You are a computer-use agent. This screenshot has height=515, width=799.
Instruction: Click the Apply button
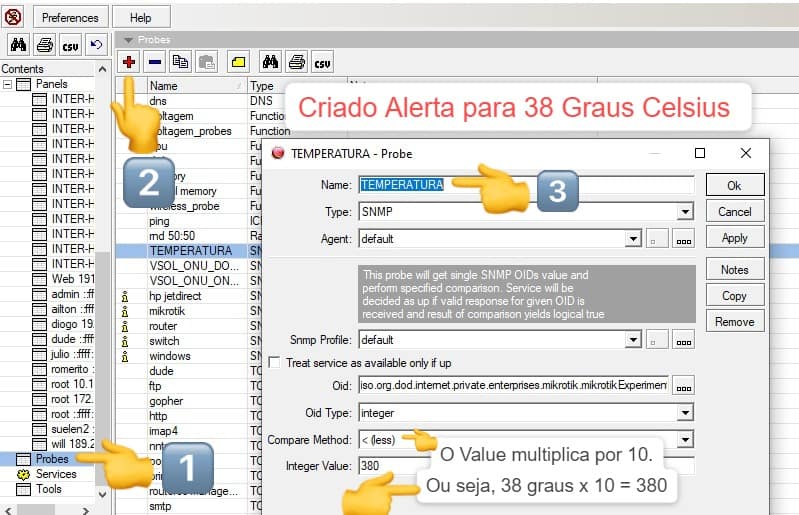(734, 238)
